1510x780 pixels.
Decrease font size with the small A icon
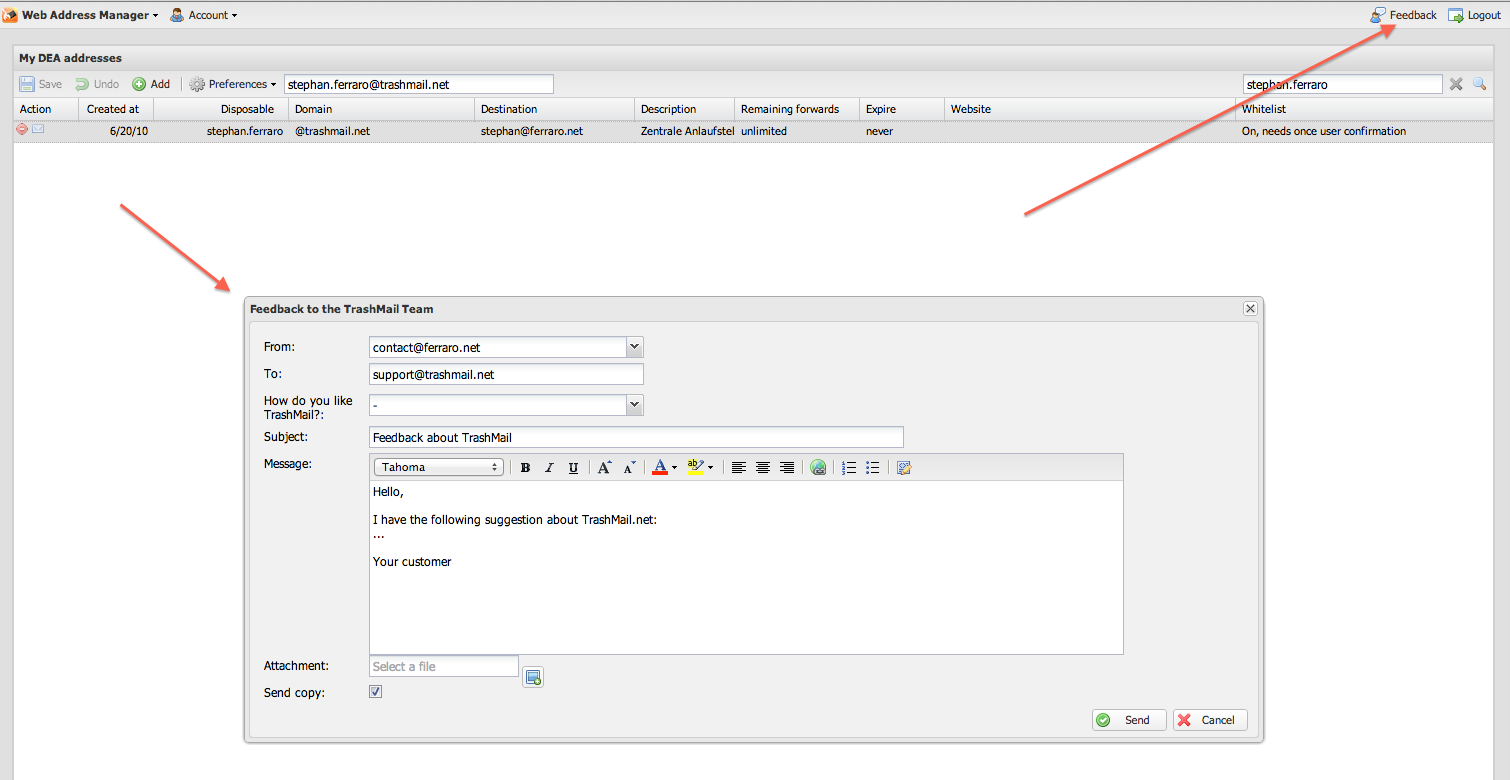click(x=629, y=467)
